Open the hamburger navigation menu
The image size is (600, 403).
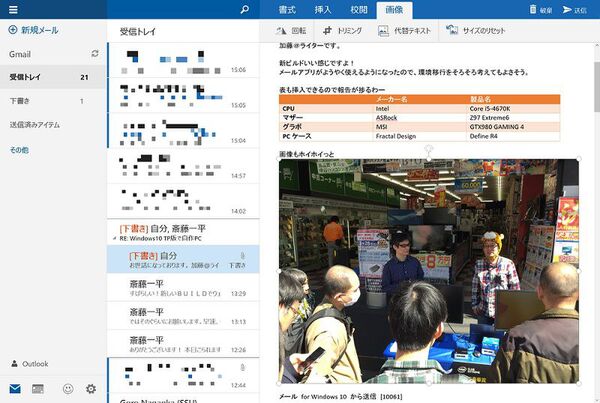click(x=13, y=9)
